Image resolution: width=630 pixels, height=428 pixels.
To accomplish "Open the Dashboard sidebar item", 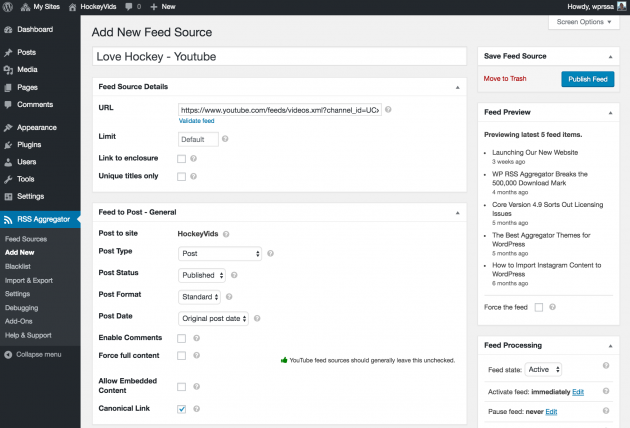I will (x=35, y=29).
